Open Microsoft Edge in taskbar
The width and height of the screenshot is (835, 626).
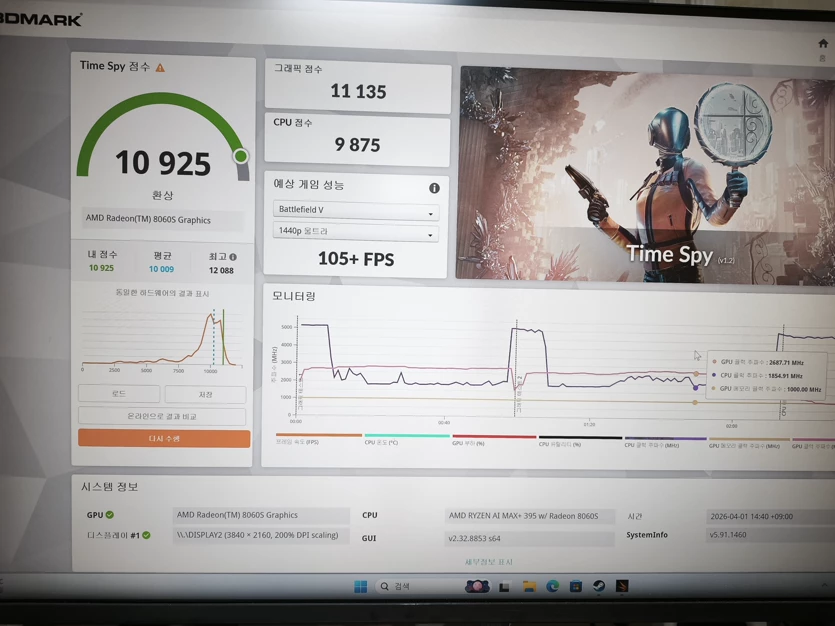click(552, 586)
